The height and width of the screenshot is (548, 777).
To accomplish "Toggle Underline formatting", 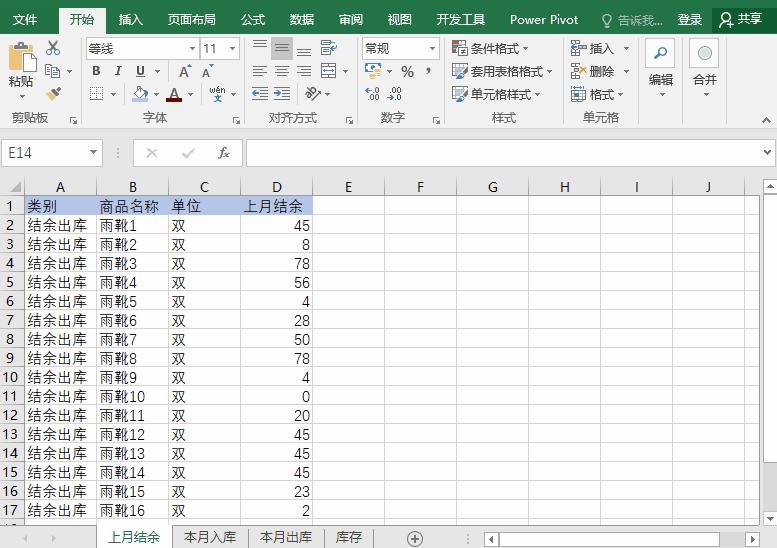I will pyautogui.click(x=140, y=71).
